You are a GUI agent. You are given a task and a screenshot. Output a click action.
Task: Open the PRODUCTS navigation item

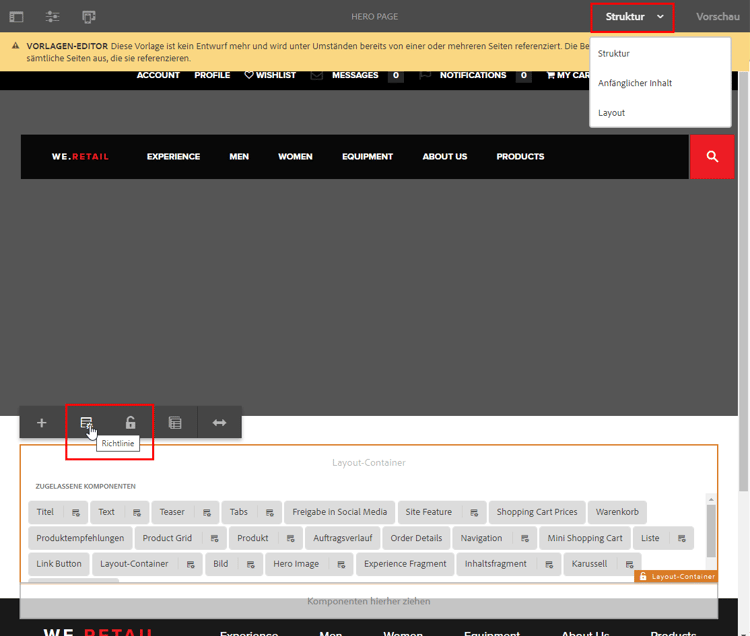coord(520,156)
